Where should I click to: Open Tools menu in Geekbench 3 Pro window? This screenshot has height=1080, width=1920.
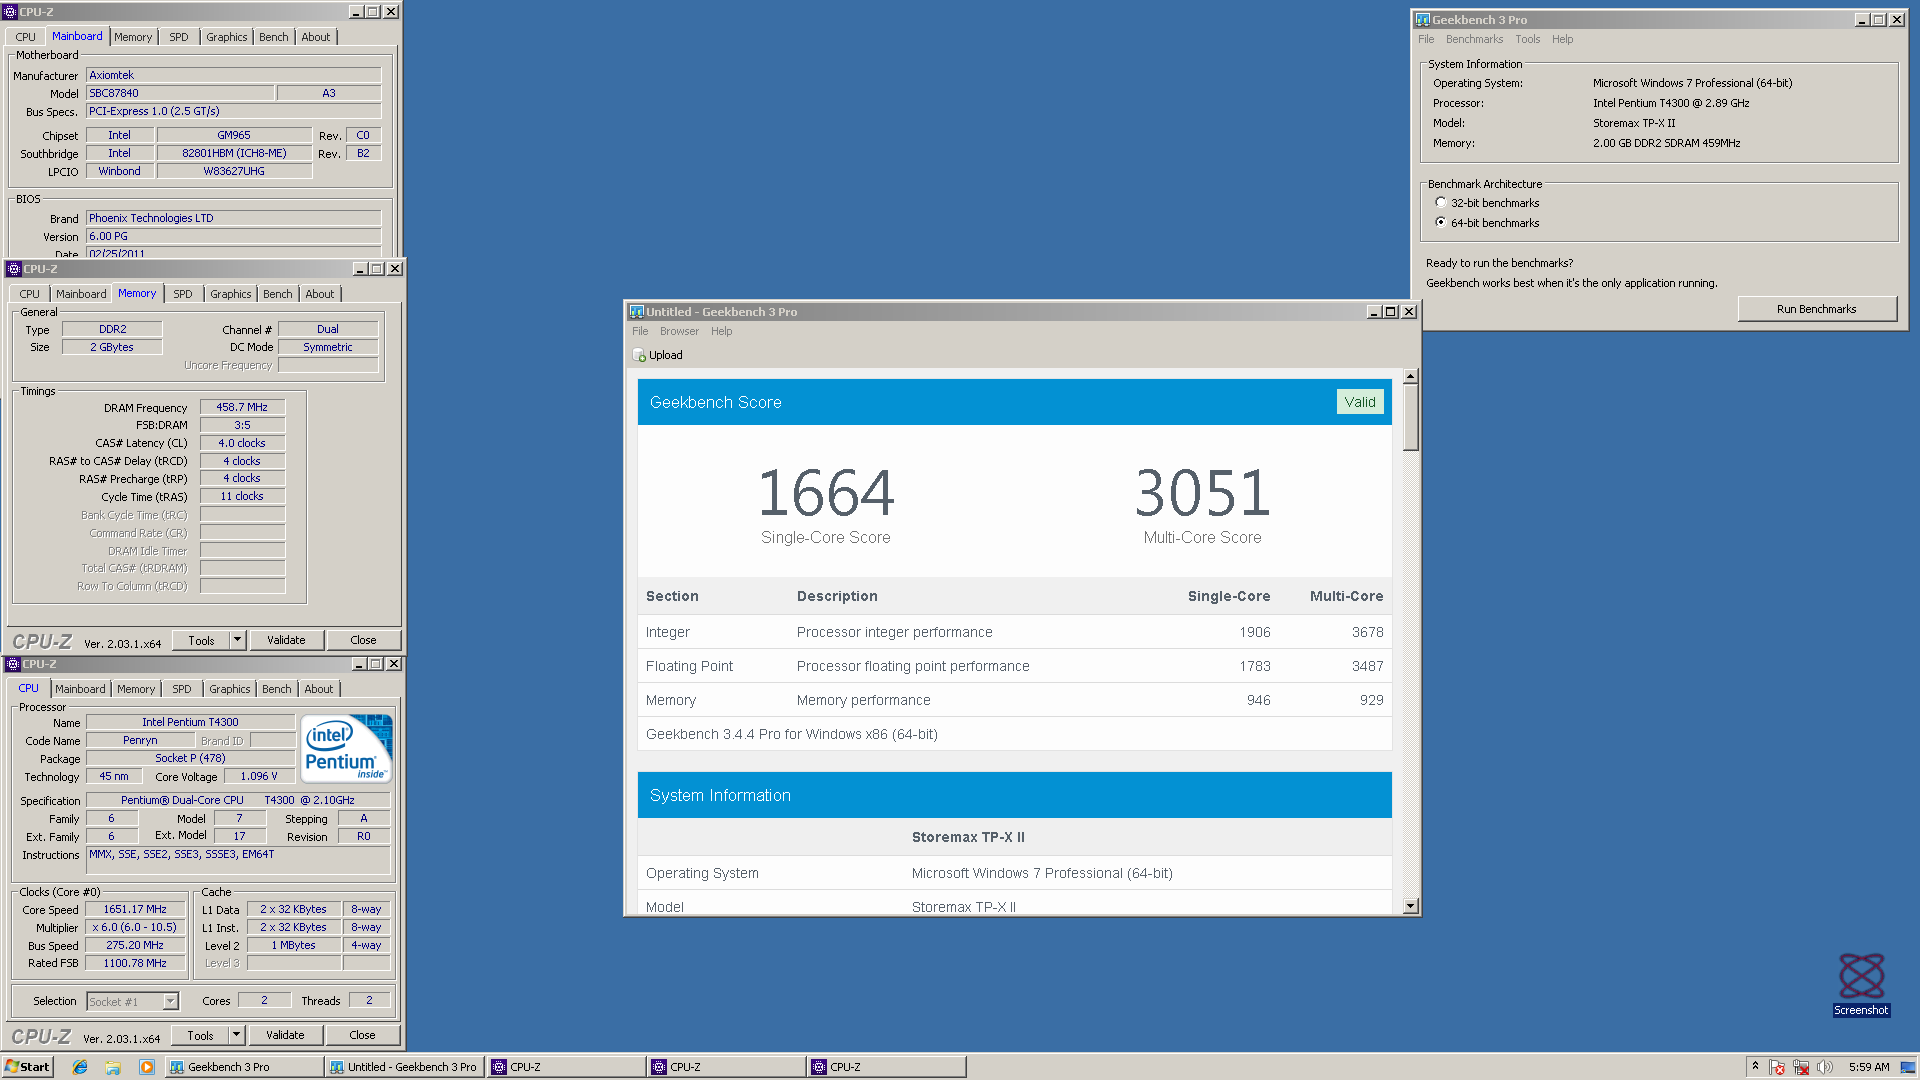point(1527,39)
